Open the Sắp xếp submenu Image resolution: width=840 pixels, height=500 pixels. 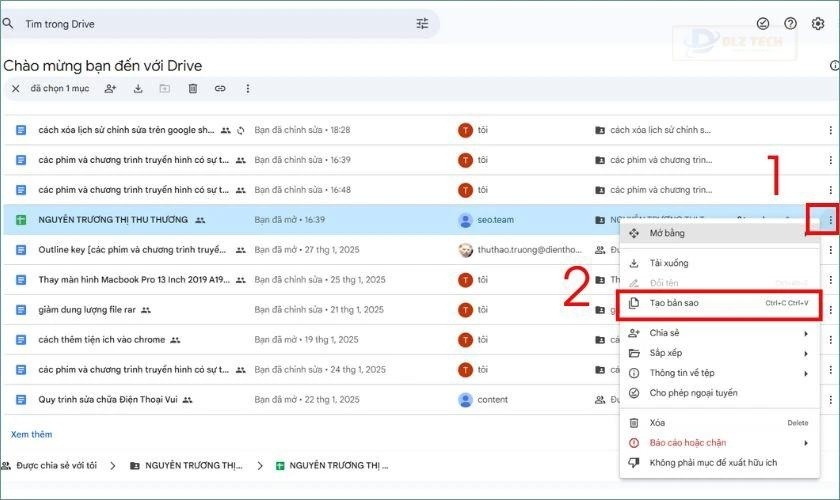(x=719, y=353)
